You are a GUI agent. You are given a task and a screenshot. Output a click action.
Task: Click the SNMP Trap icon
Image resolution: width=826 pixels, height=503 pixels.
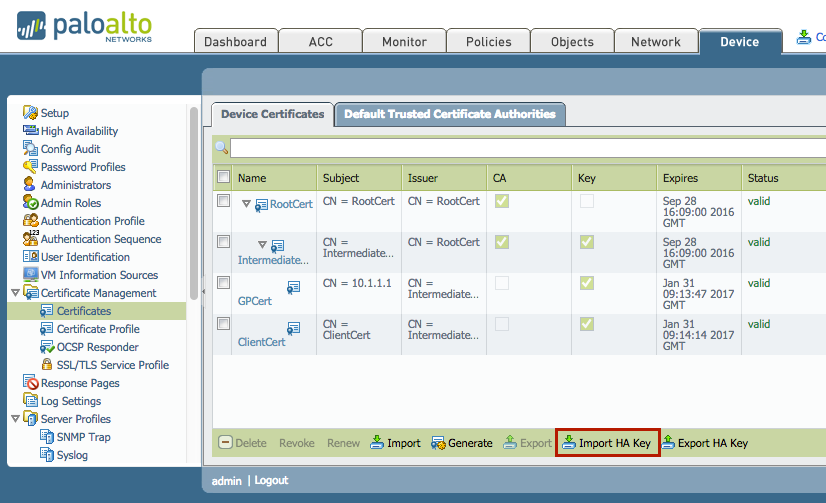click(x=47, y=437)
